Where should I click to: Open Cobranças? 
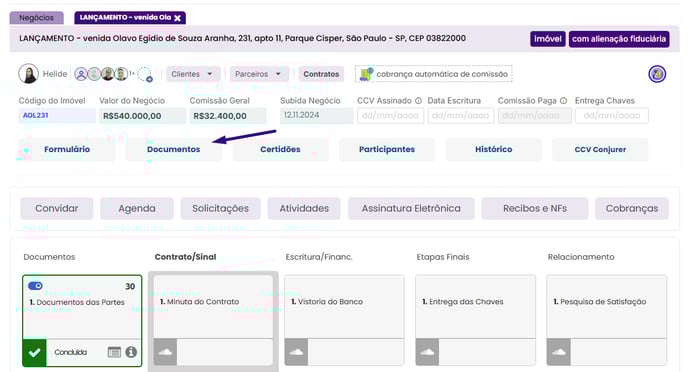tap(632, 208)
